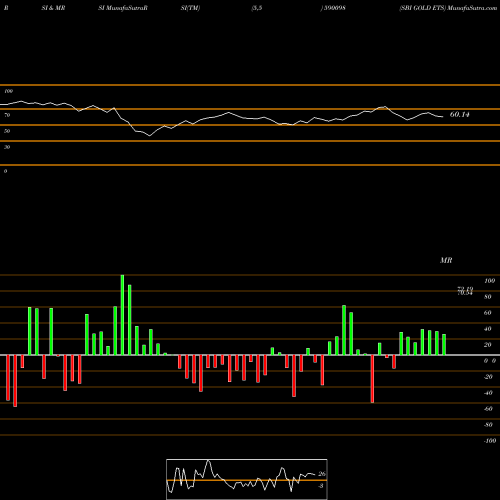Click the MR right axis label 60
The height and width of the screenshot is (500, 500).
pos(488,313)
